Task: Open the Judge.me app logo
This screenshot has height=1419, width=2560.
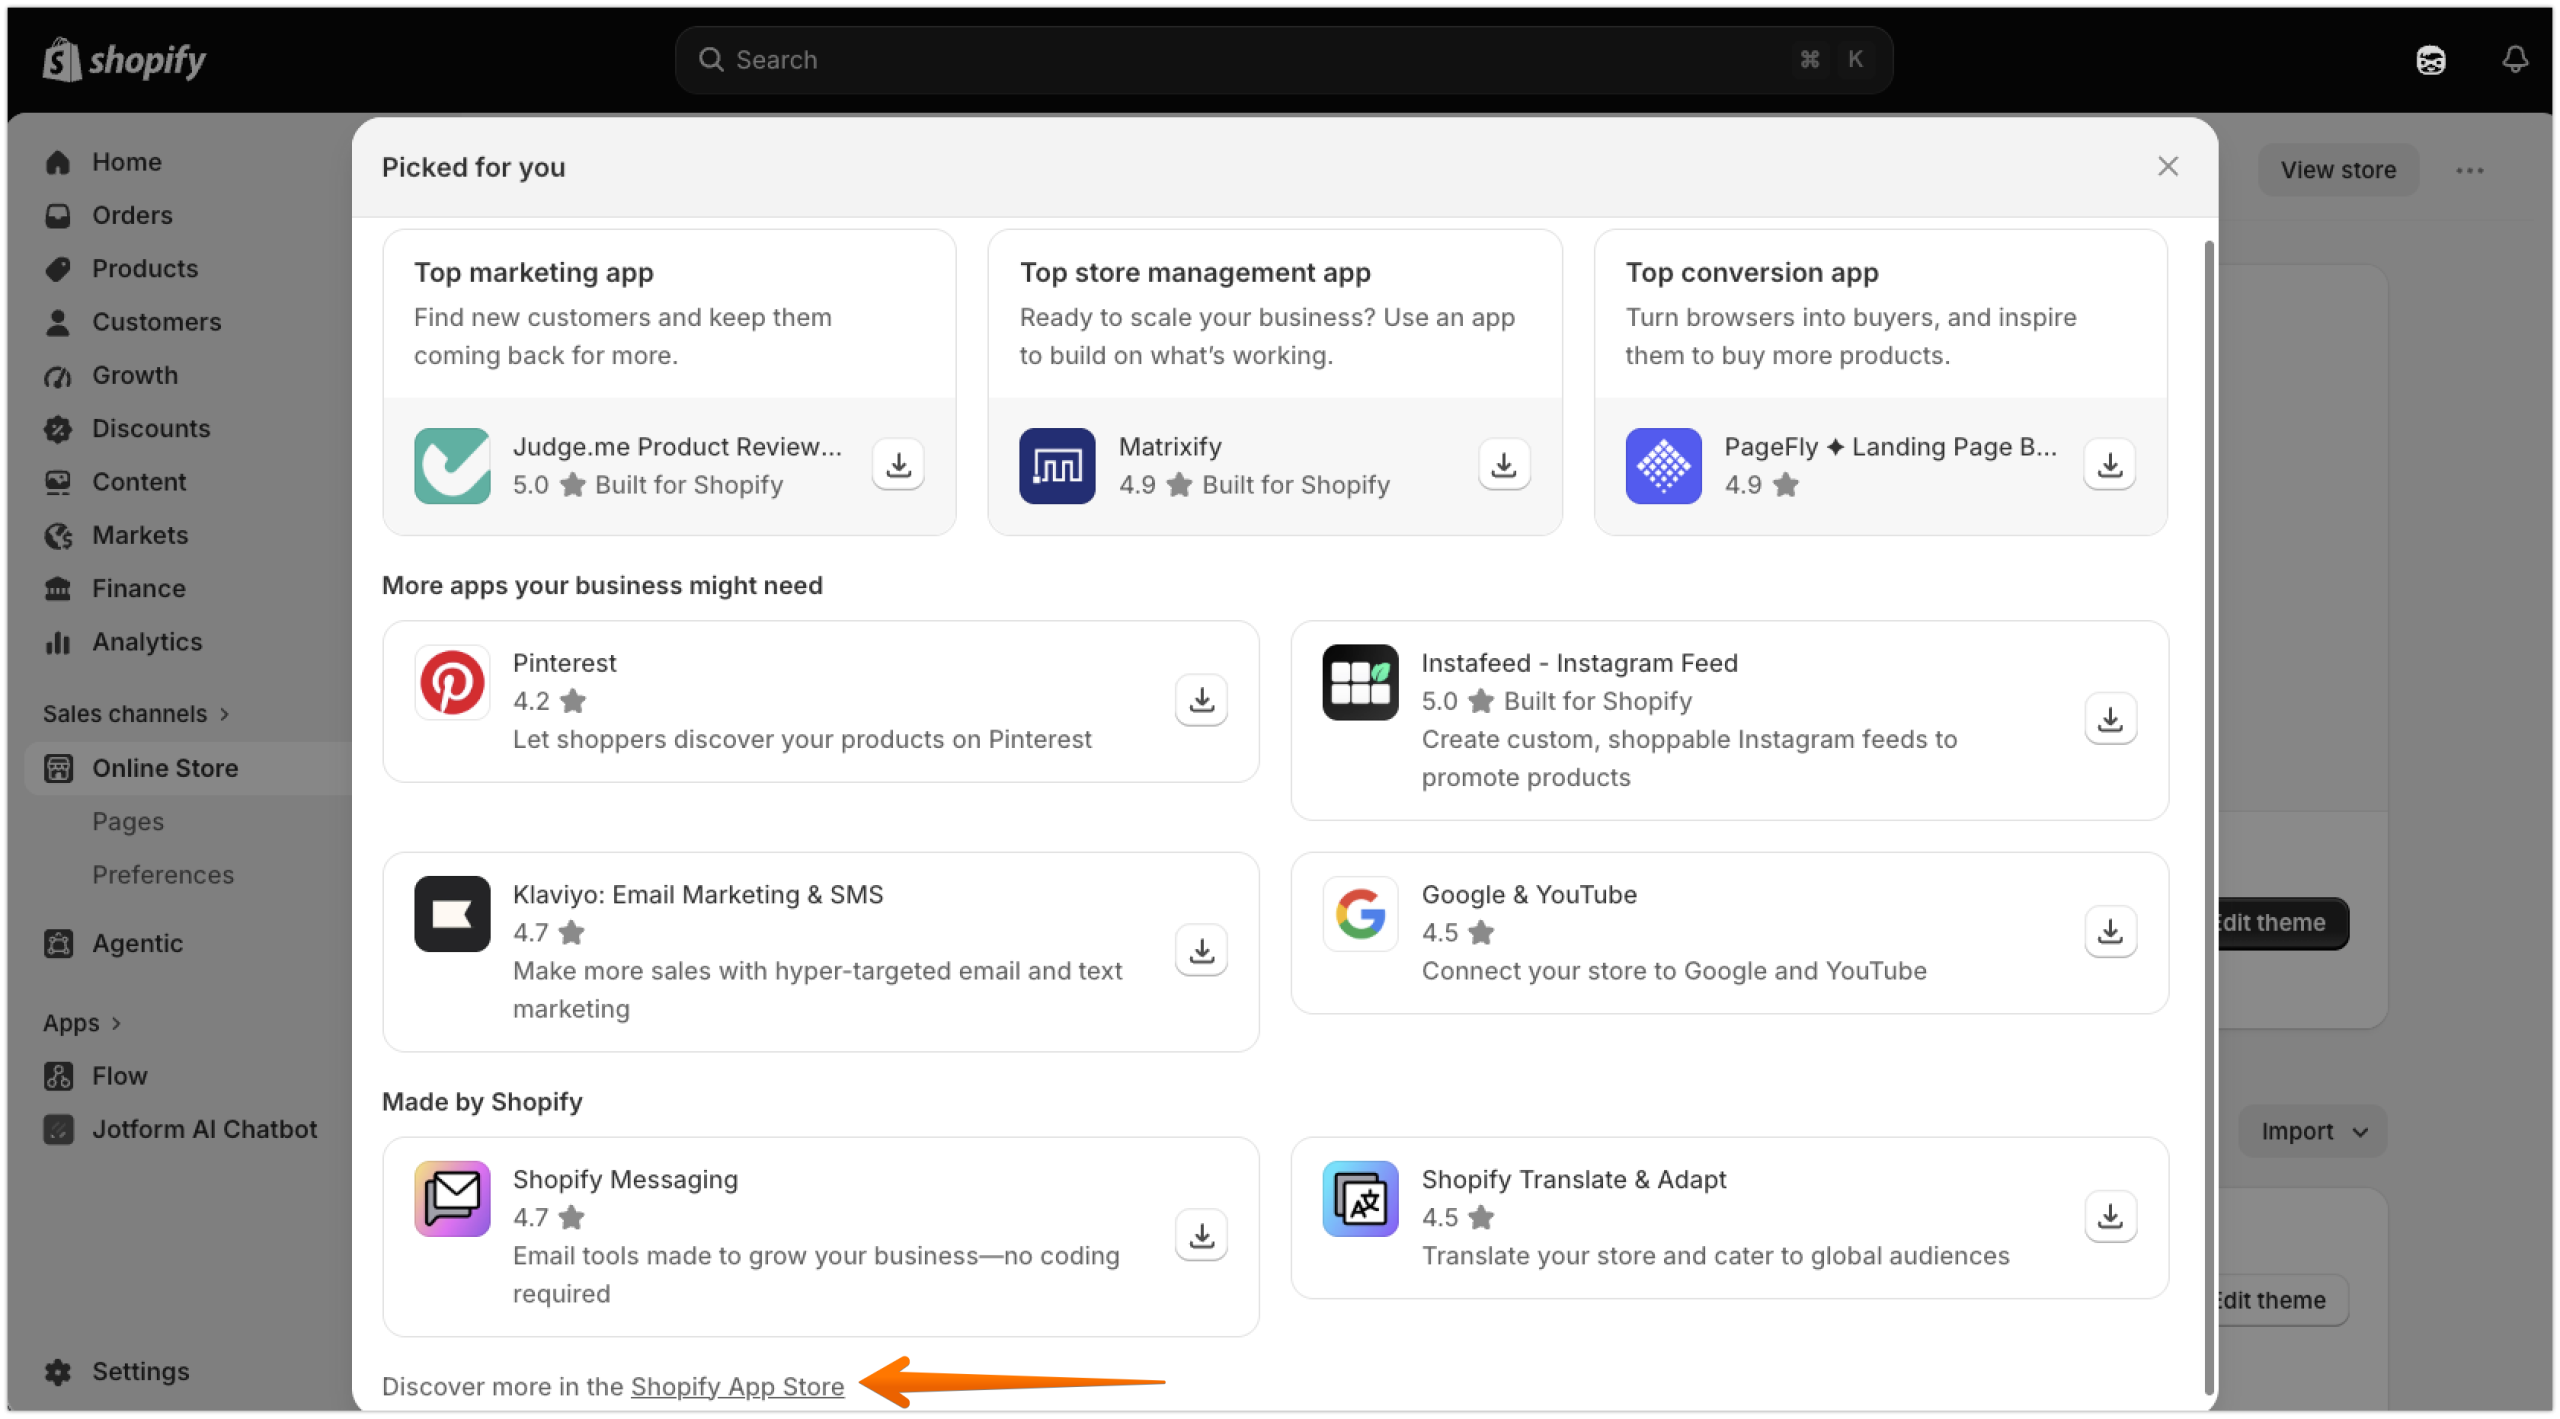Action: pyautogui.click(x=452, y=466)
